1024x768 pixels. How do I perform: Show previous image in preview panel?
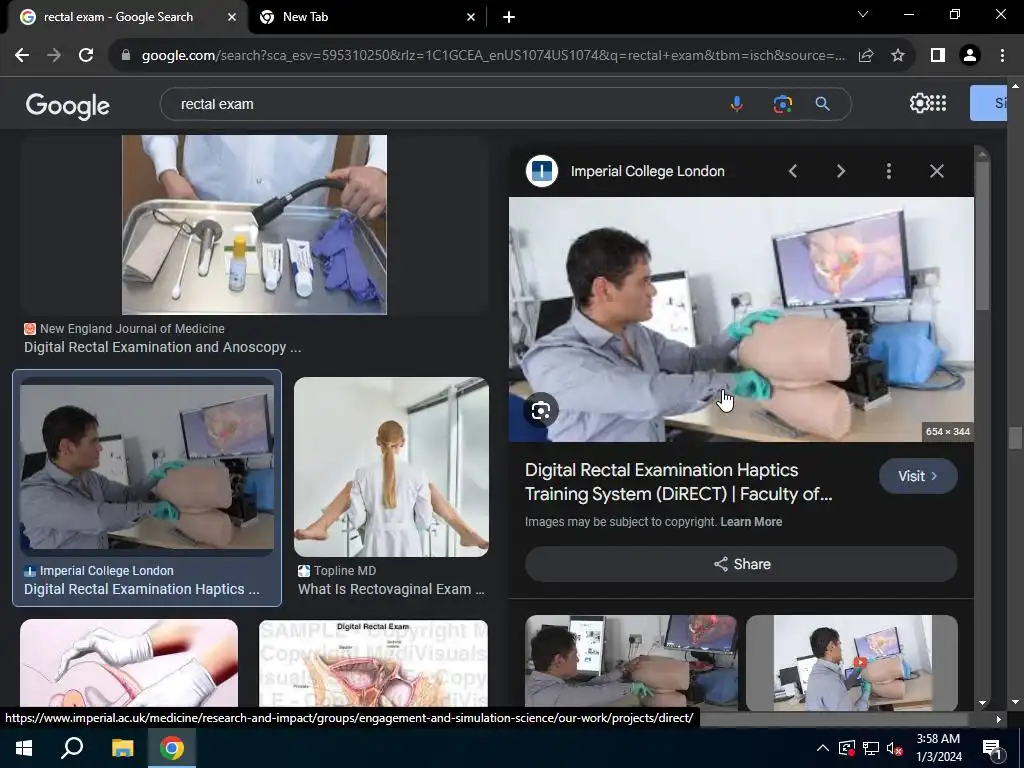(793, 171)
